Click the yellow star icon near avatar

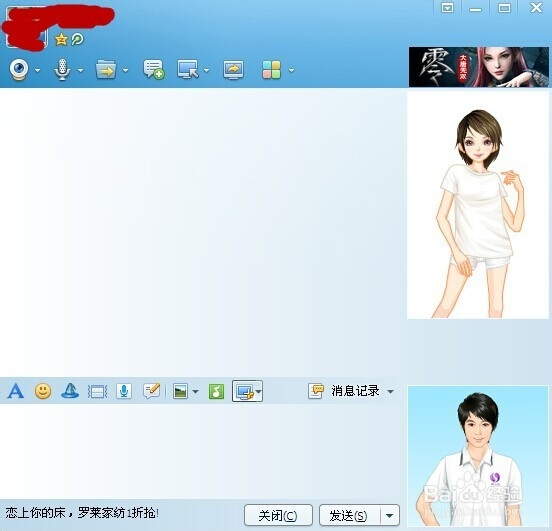point(61,39)
